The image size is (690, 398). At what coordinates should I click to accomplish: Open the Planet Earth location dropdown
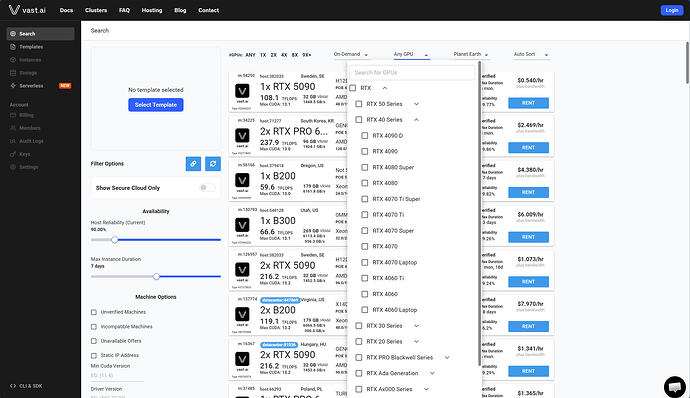pyautogui.click(x=471, y=54)
